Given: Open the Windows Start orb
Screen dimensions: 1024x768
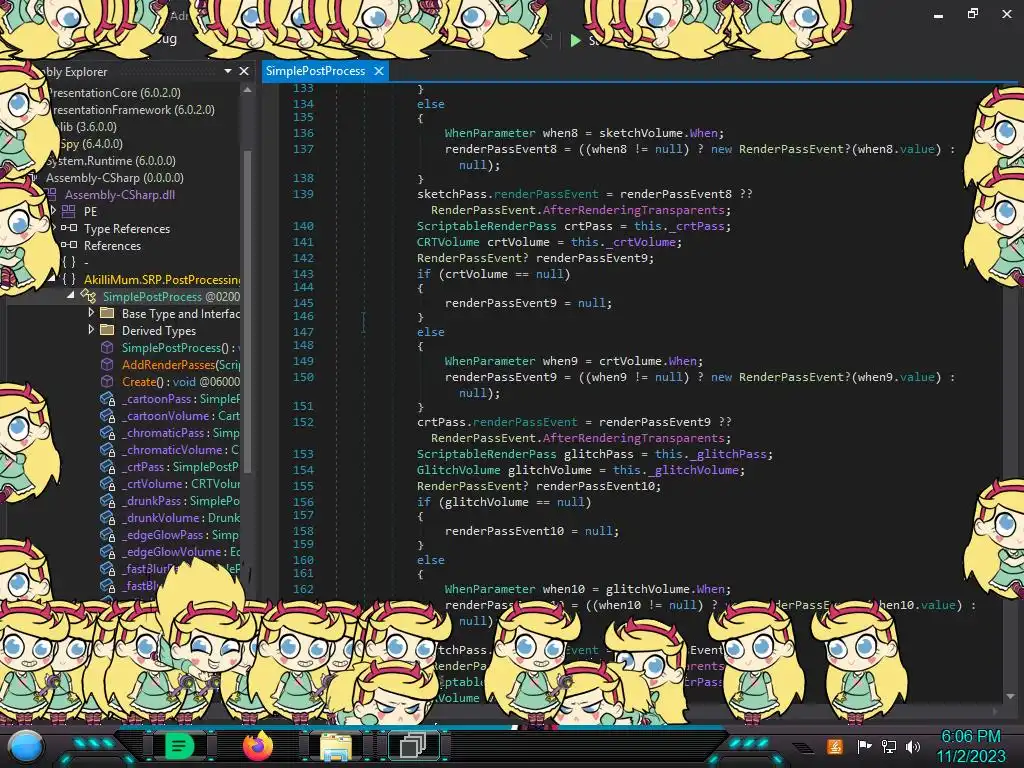Looking at the screenshot, I should [26, 746].
